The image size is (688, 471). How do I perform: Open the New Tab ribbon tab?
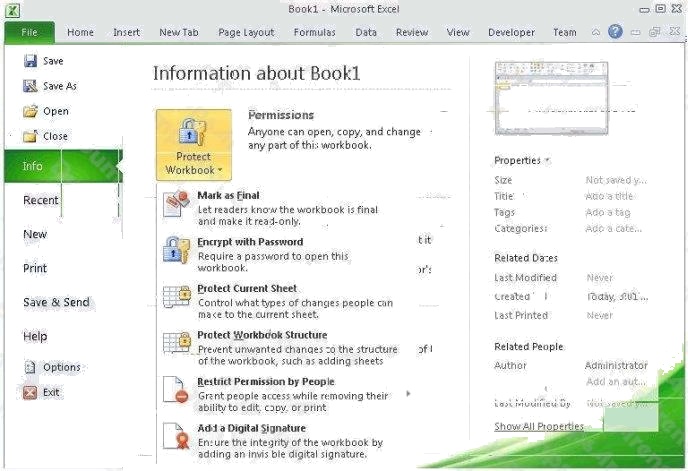pos(179,32)
